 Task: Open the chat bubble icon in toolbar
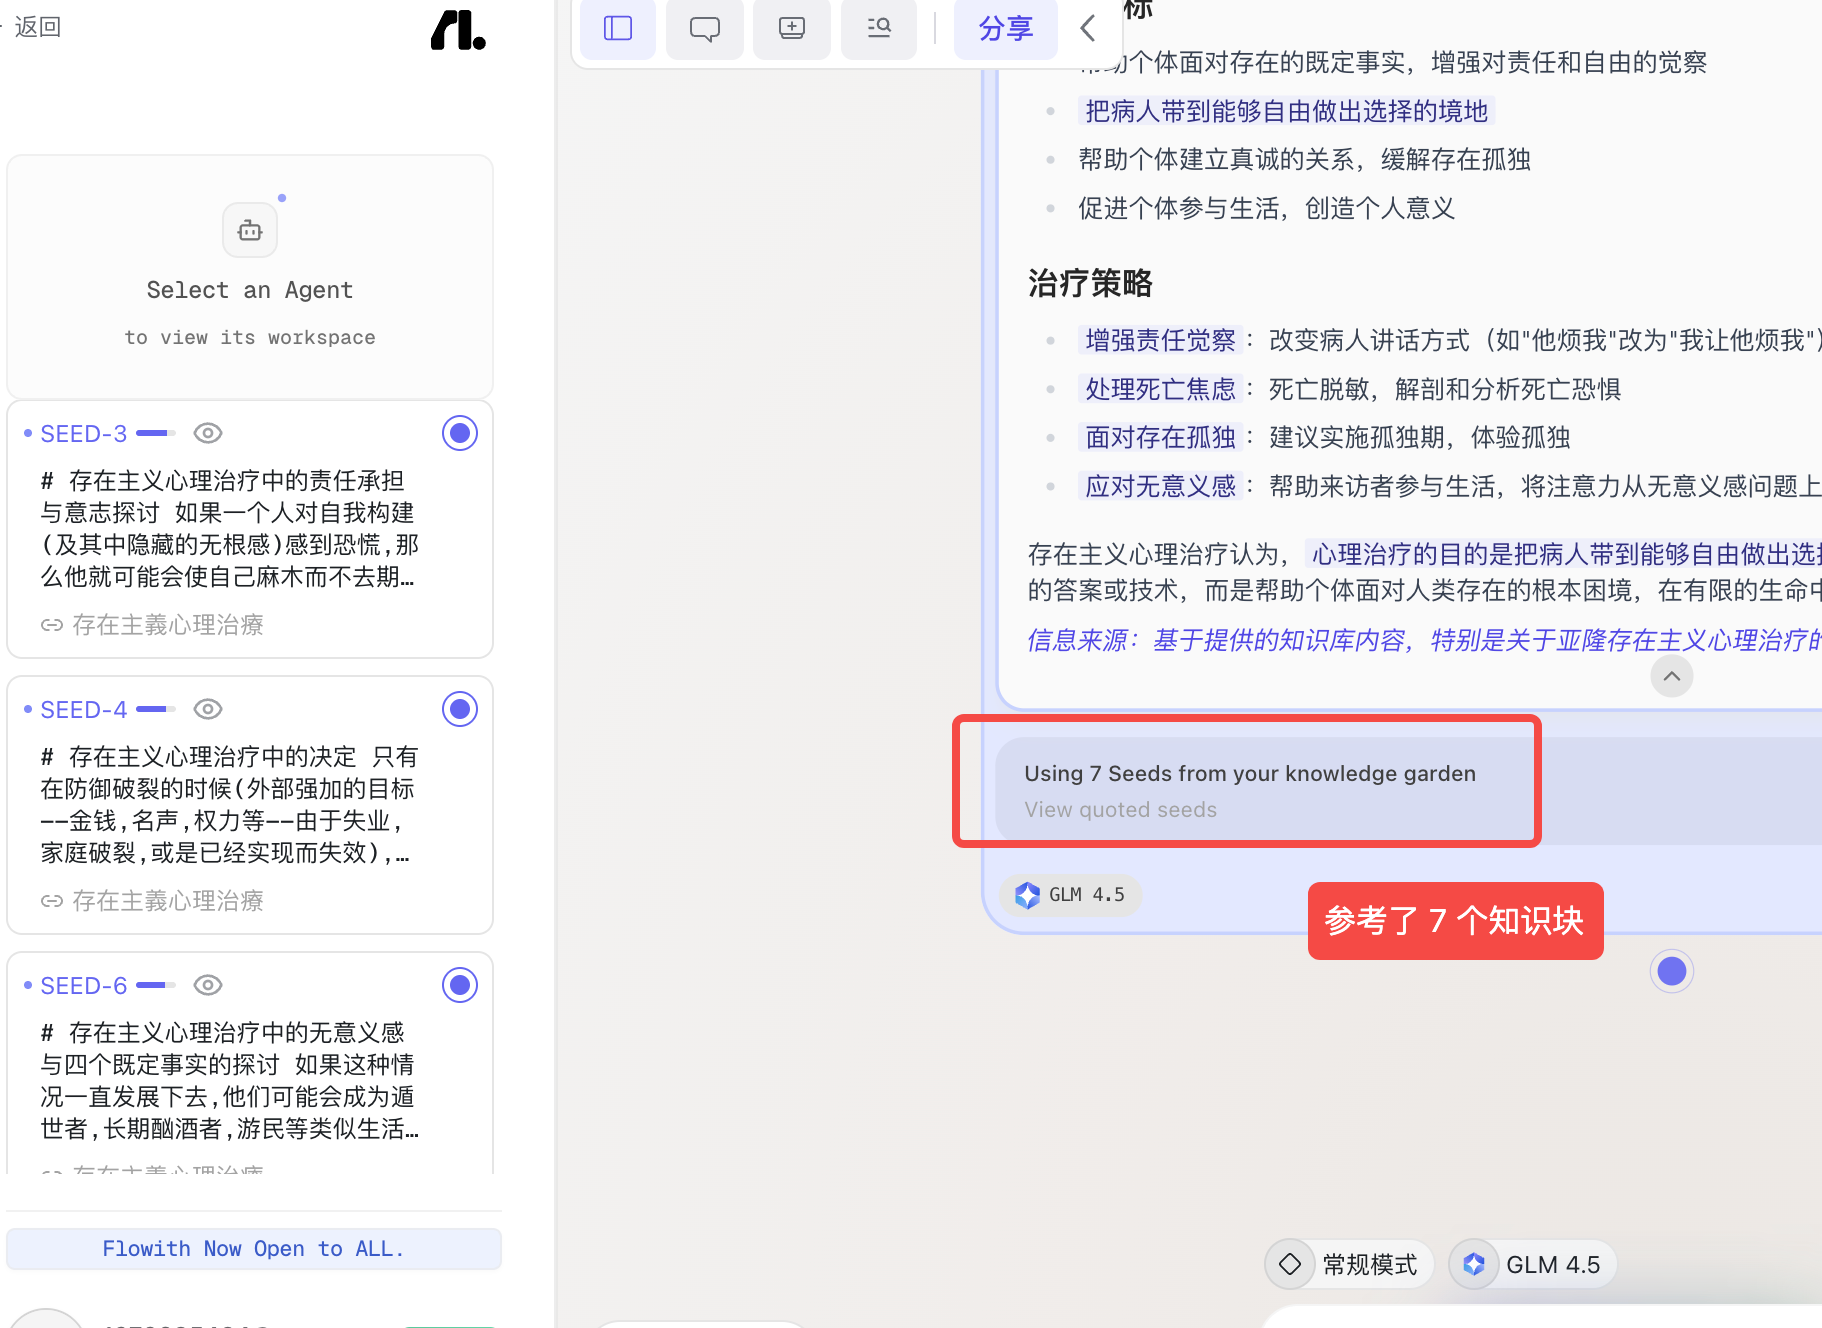[705, 28]
